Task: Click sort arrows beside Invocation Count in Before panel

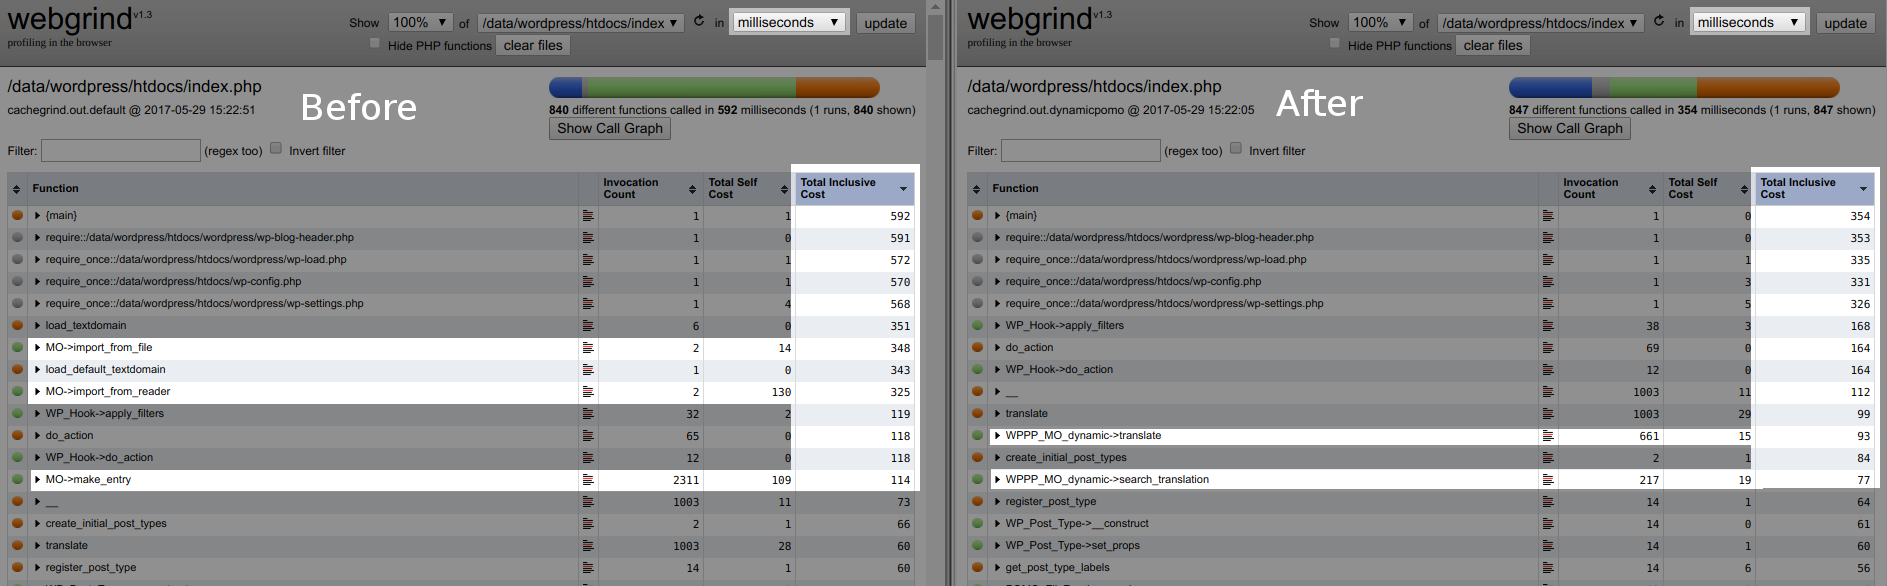Action: pyautogui.click(x=692, y=189)
